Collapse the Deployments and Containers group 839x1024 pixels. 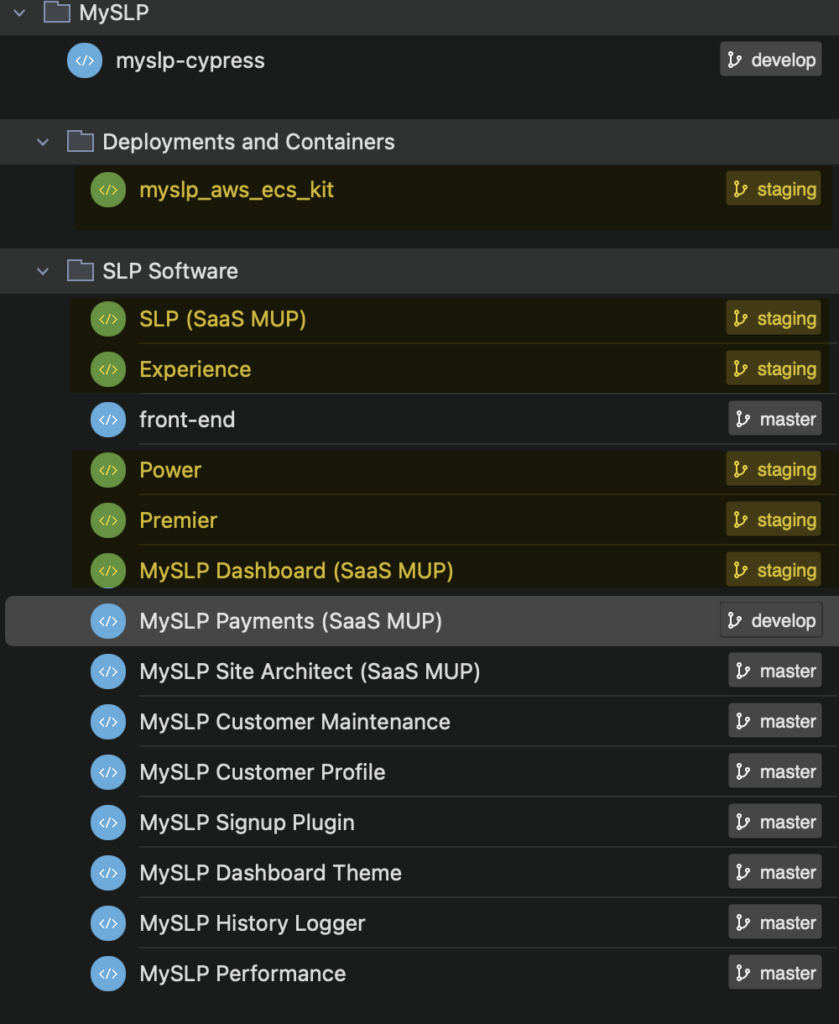click(x=43, y=142)
